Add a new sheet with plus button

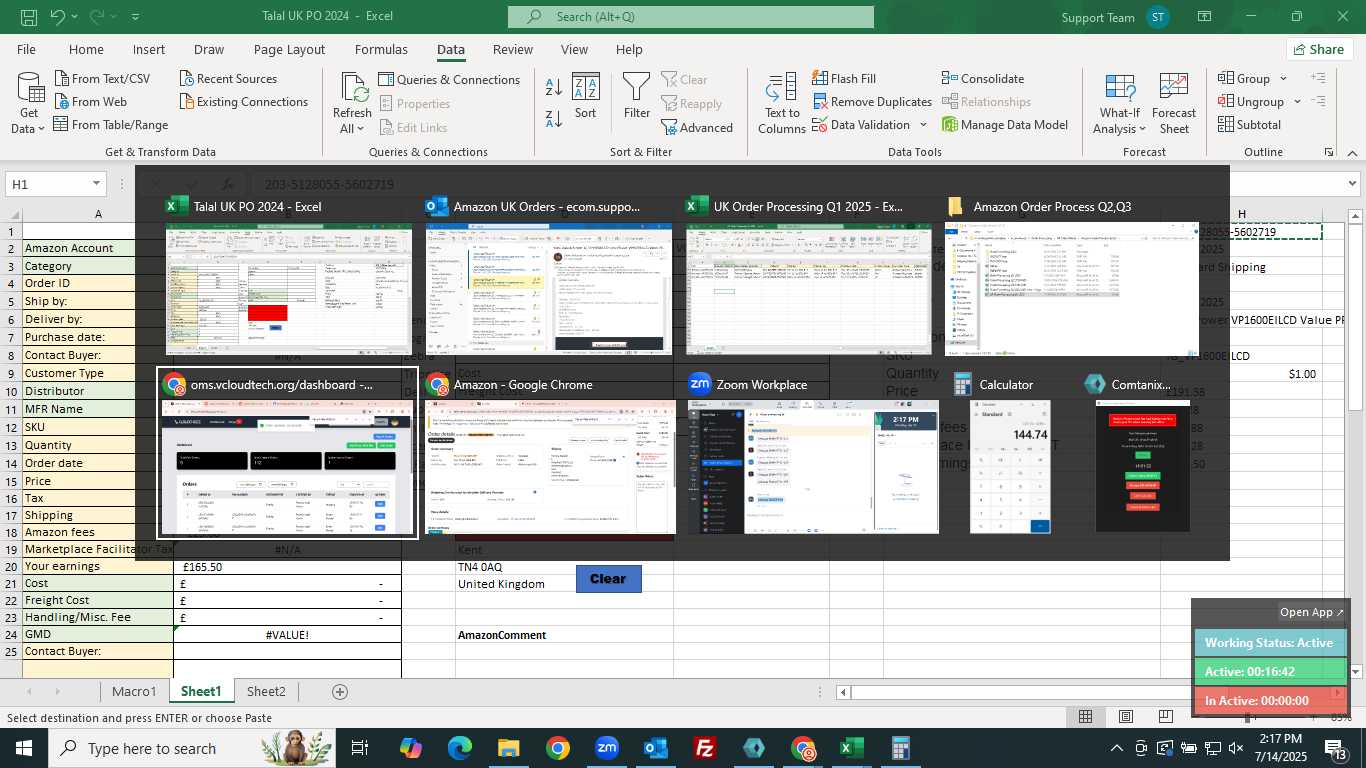tap(340, 692)
